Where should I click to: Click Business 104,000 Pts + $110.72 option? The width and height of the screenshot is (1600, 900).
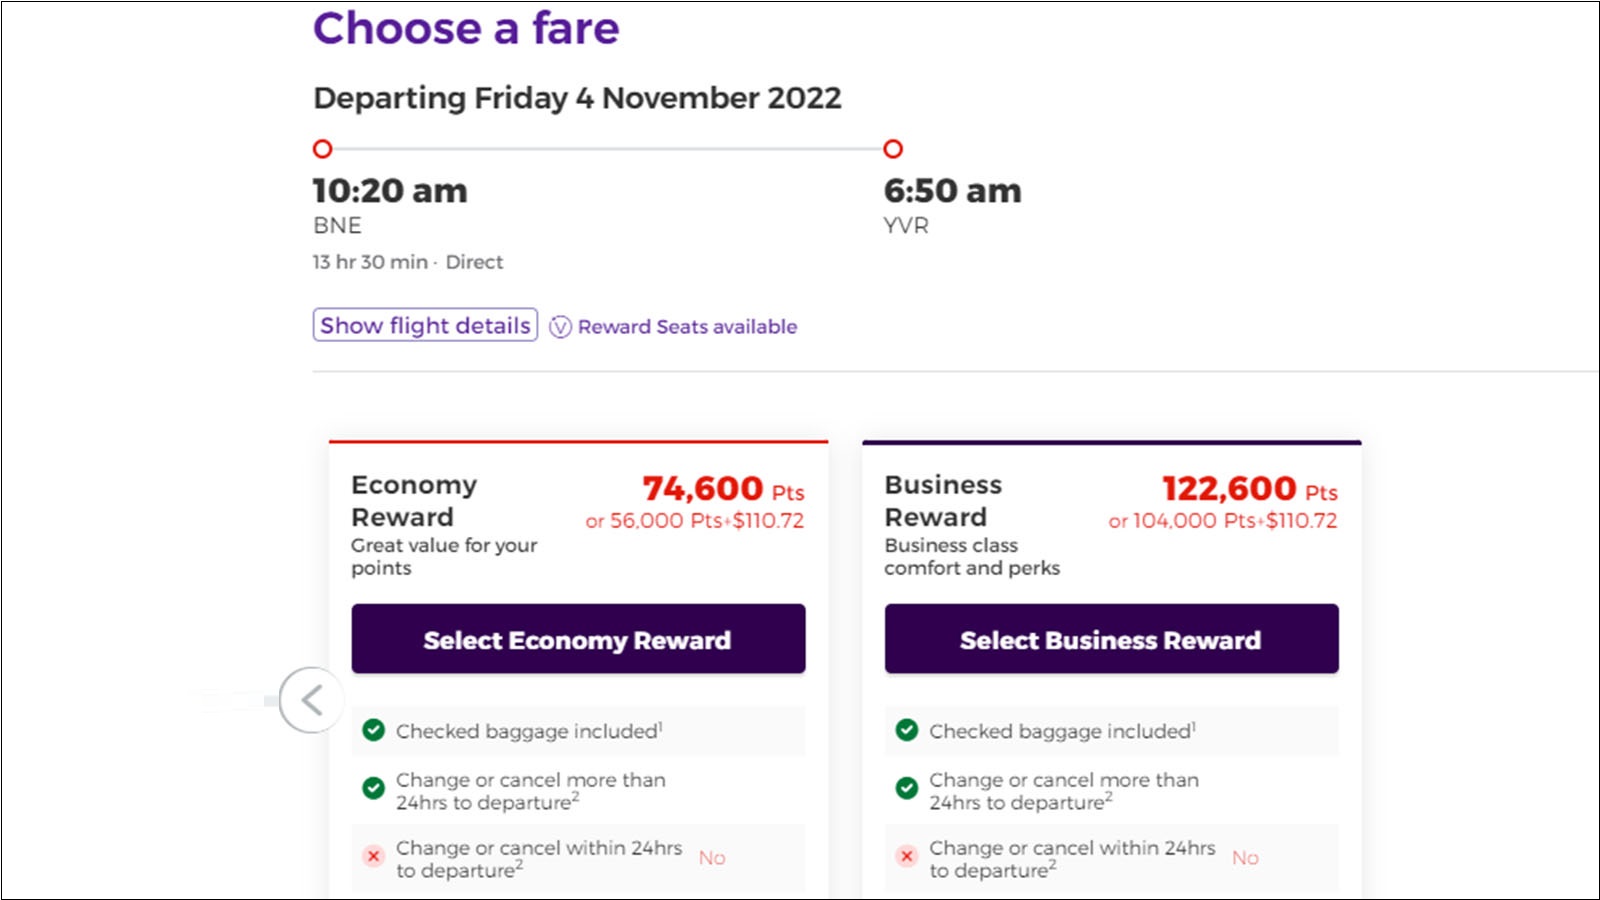pyautogui.click(x=1223, y=521)
